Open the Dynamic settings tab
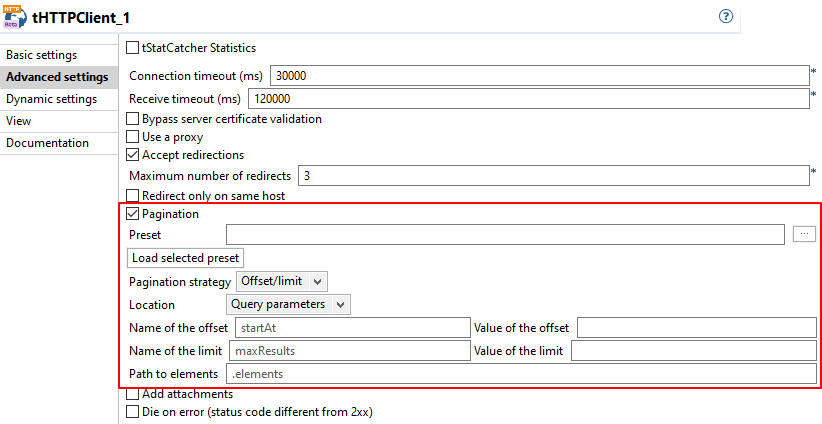This screenshot has width=822, height=424. pos(51,99)
